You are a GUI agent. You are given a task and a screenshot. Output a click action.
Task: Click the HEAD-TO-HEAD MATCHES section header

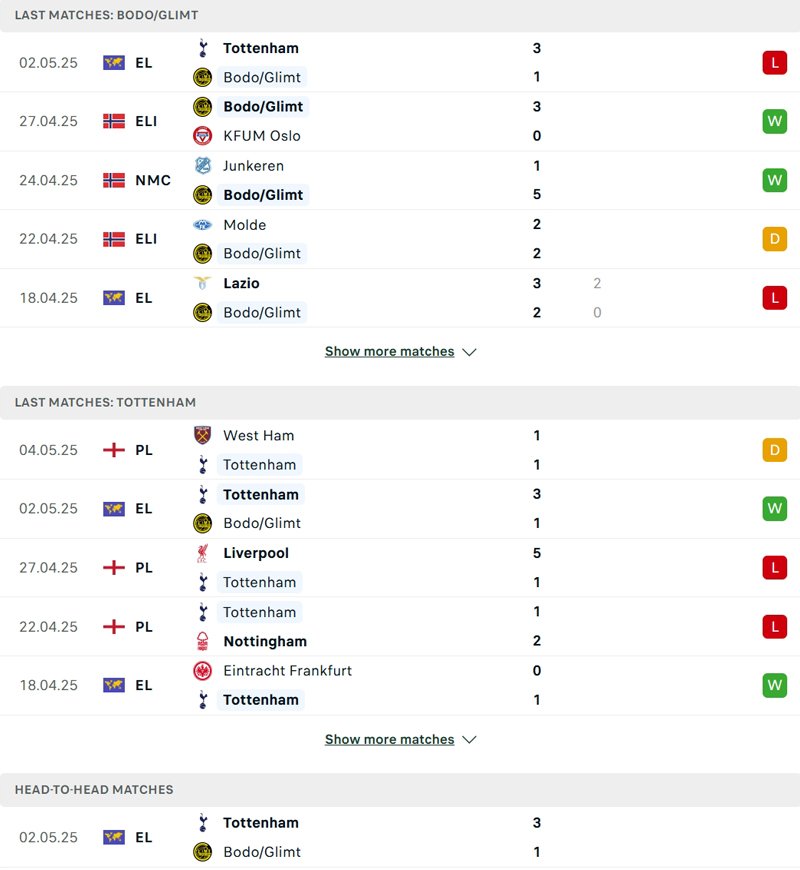pyautogui.click(x=93, y=790)
